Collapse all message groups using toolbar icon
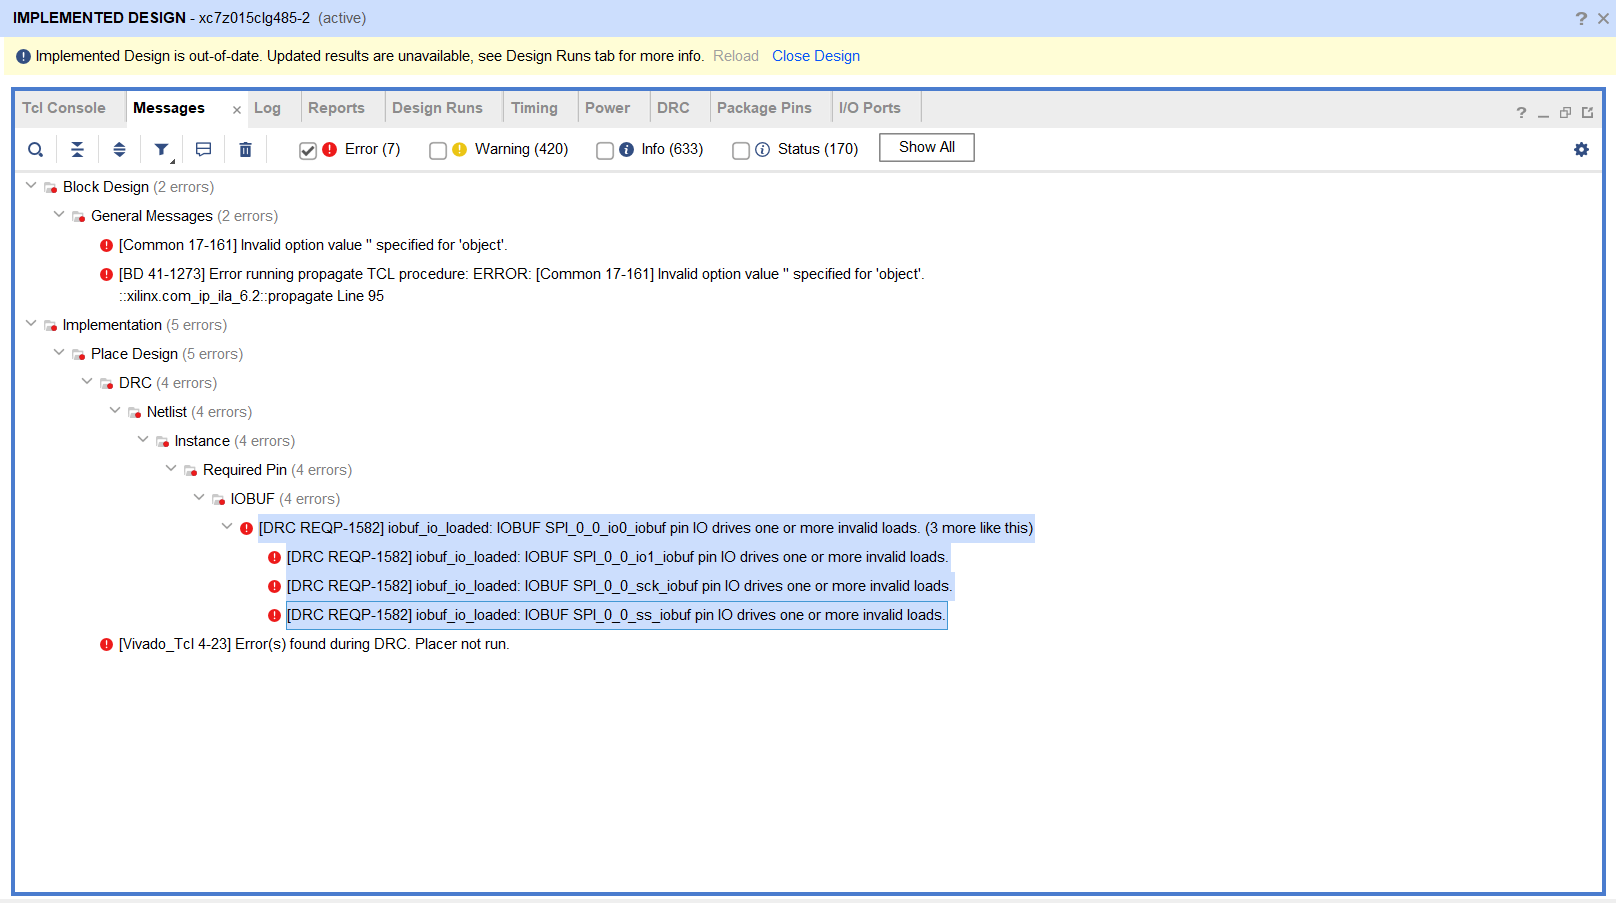 (78, 149)
